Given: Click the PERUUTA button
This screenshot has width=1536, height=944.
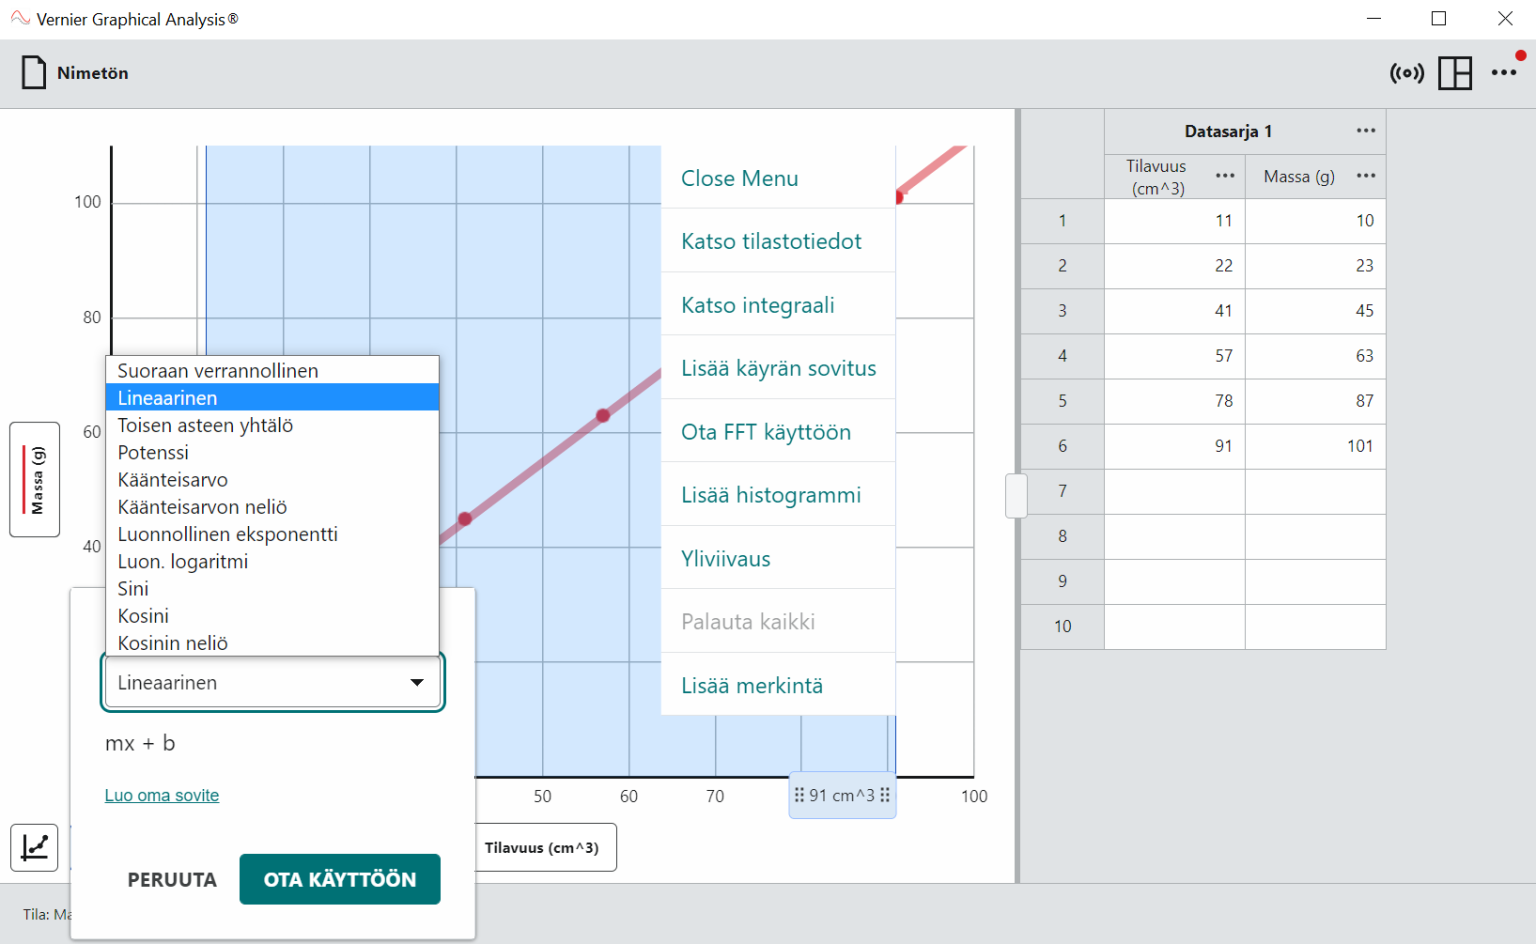Looking at the screenshot, I should [x=172, y=879].
